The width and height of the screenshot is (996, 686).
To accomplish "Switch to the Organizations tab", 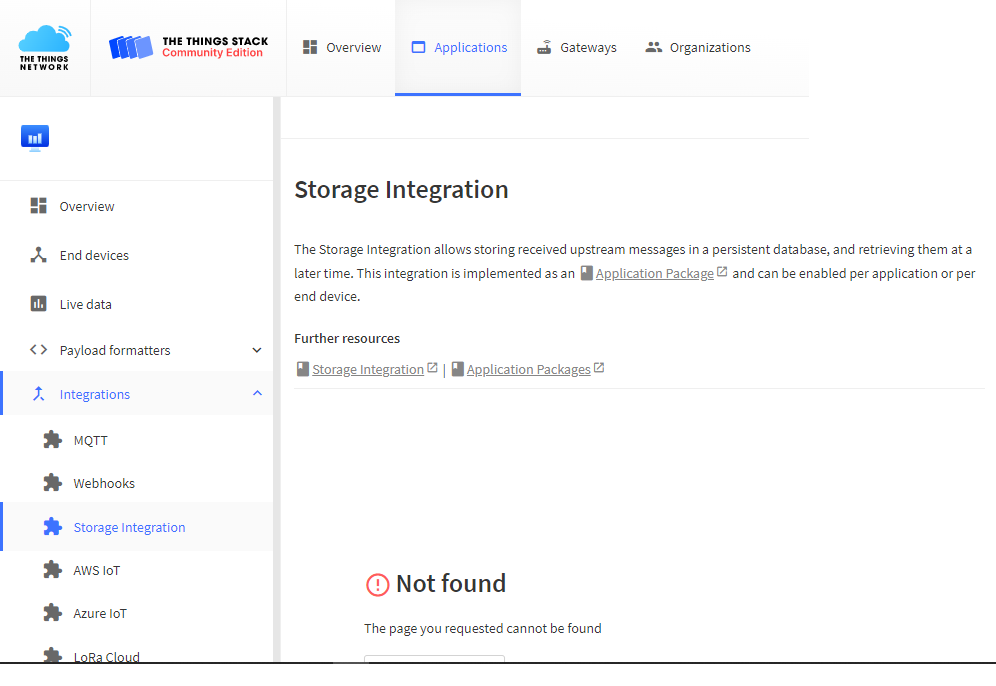I will coord(697,48).
